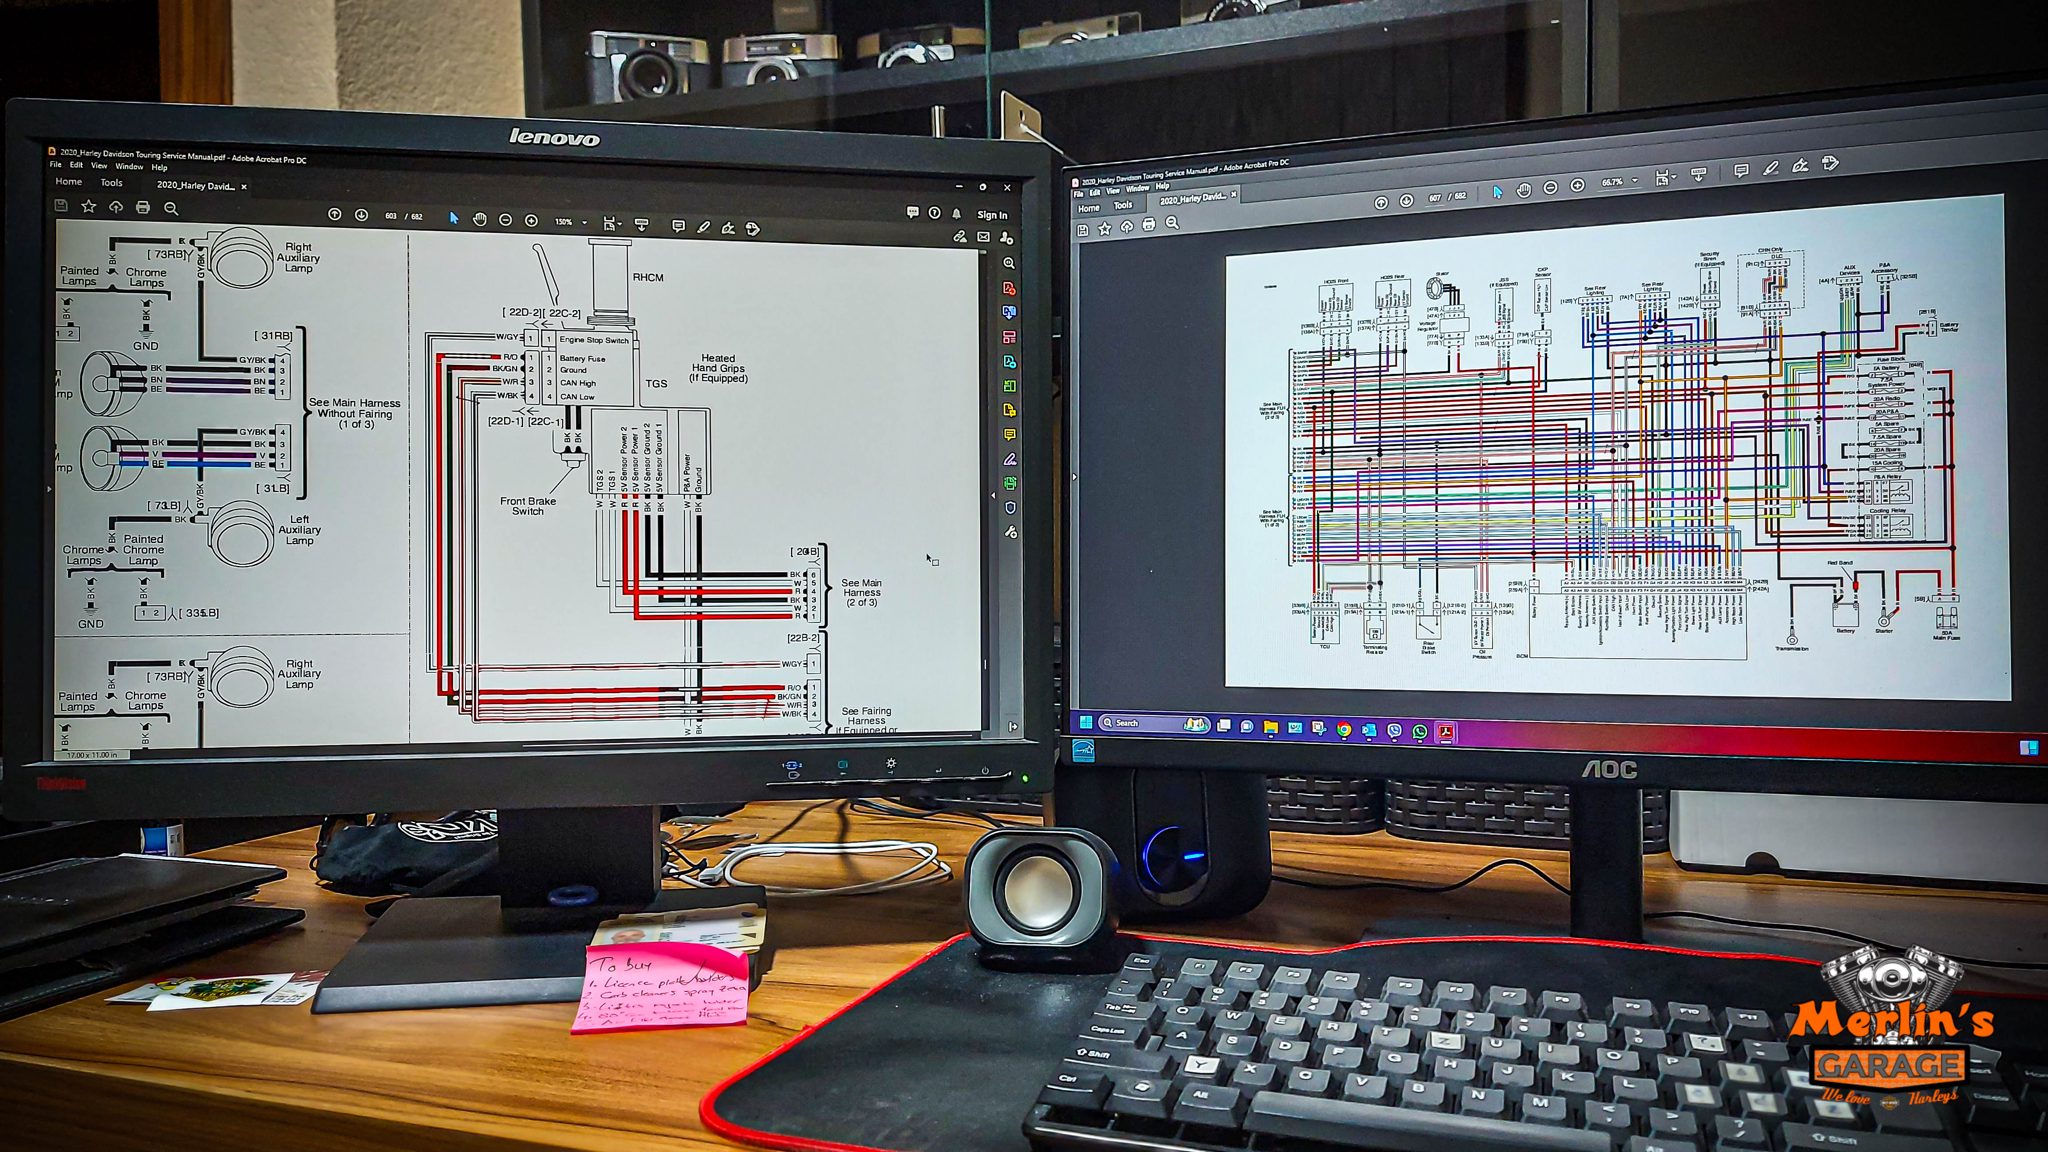Image resolution: width=2048 pixels, height=1152 pixels.
Task: Open the Help question icon in left window
Action: pyautogui.click(x=934, y=212)
